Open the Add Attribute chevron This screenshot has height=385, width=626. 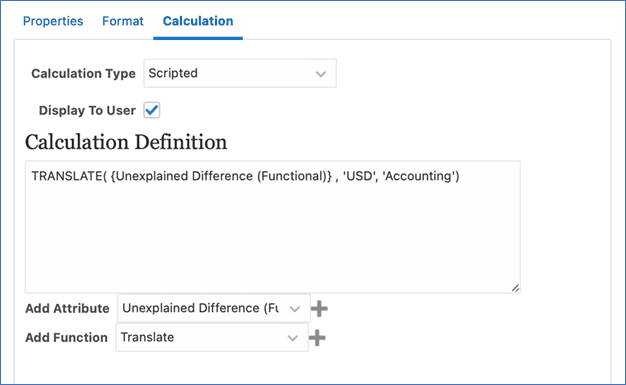coord(295,309)
